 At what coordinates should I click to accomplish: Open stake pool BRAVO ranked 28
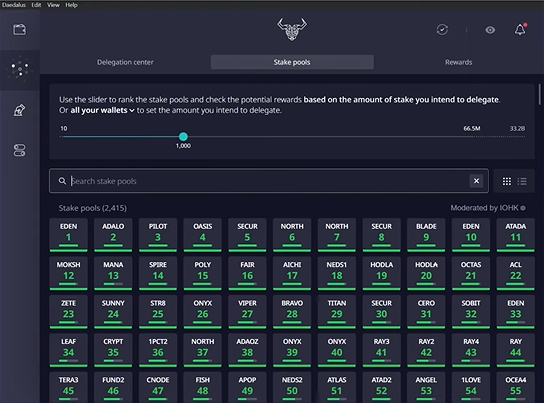[x=292, y=311]
